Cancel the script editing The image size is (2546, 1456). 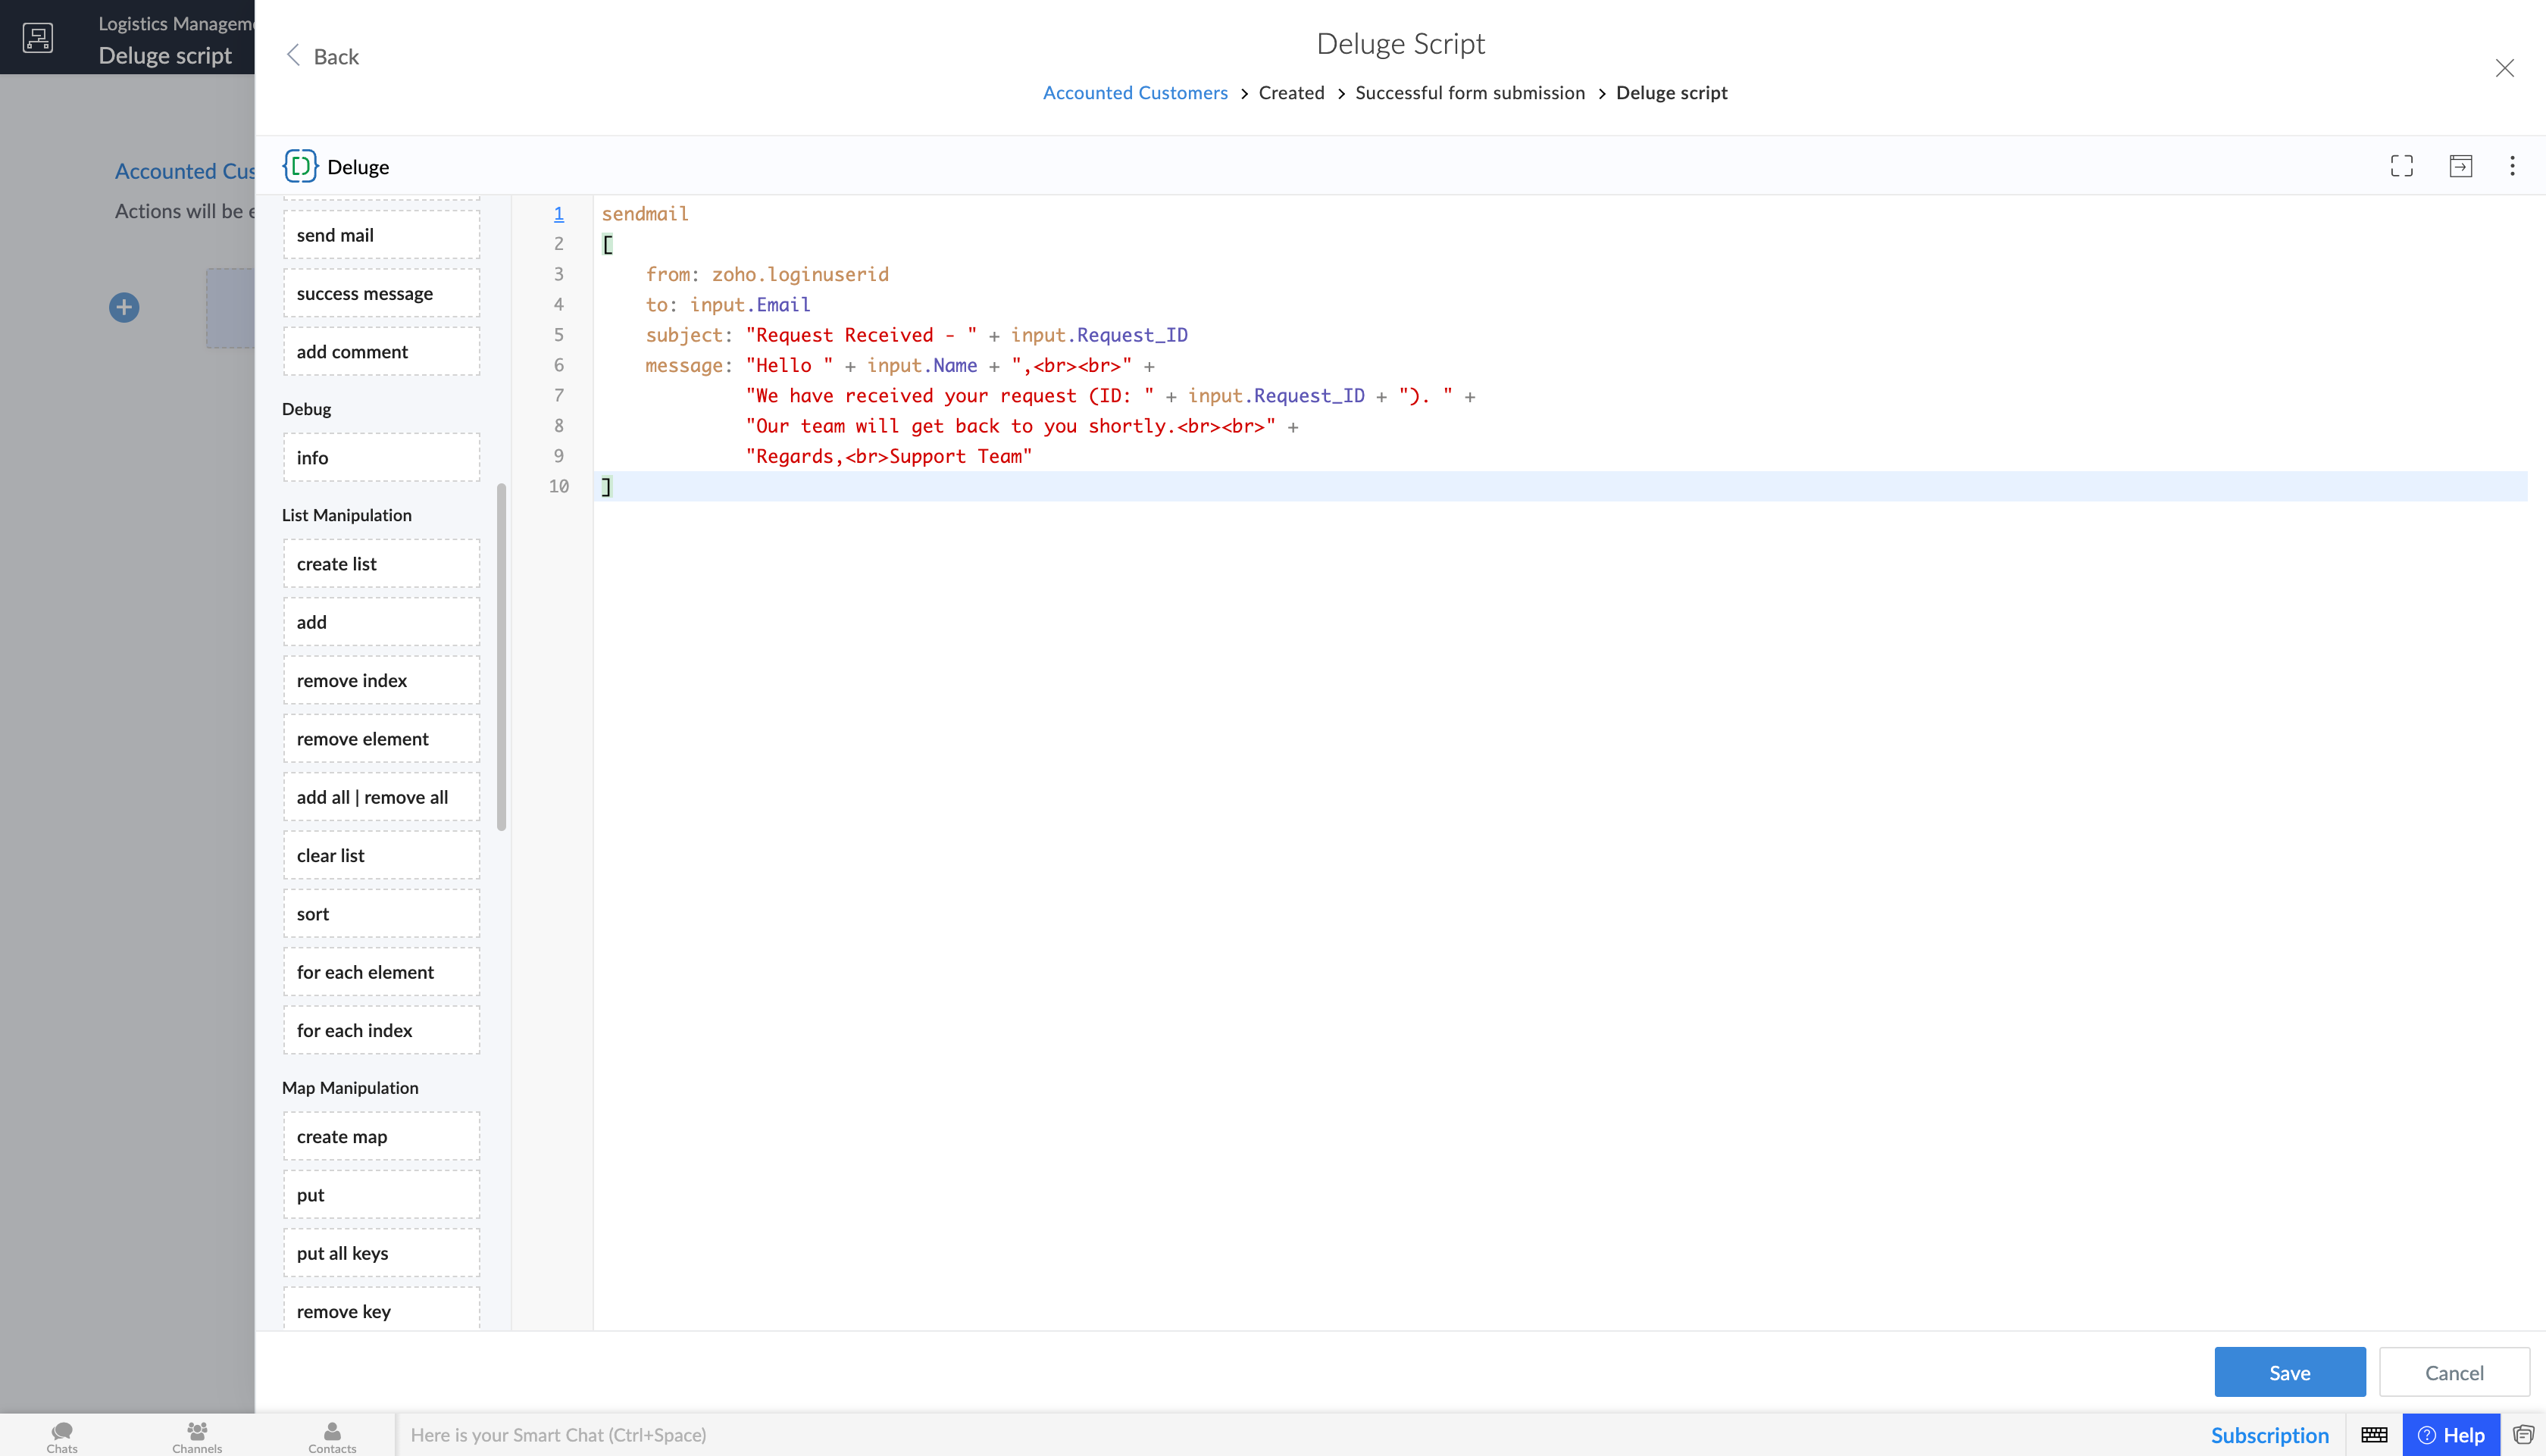[2454, 1372]
